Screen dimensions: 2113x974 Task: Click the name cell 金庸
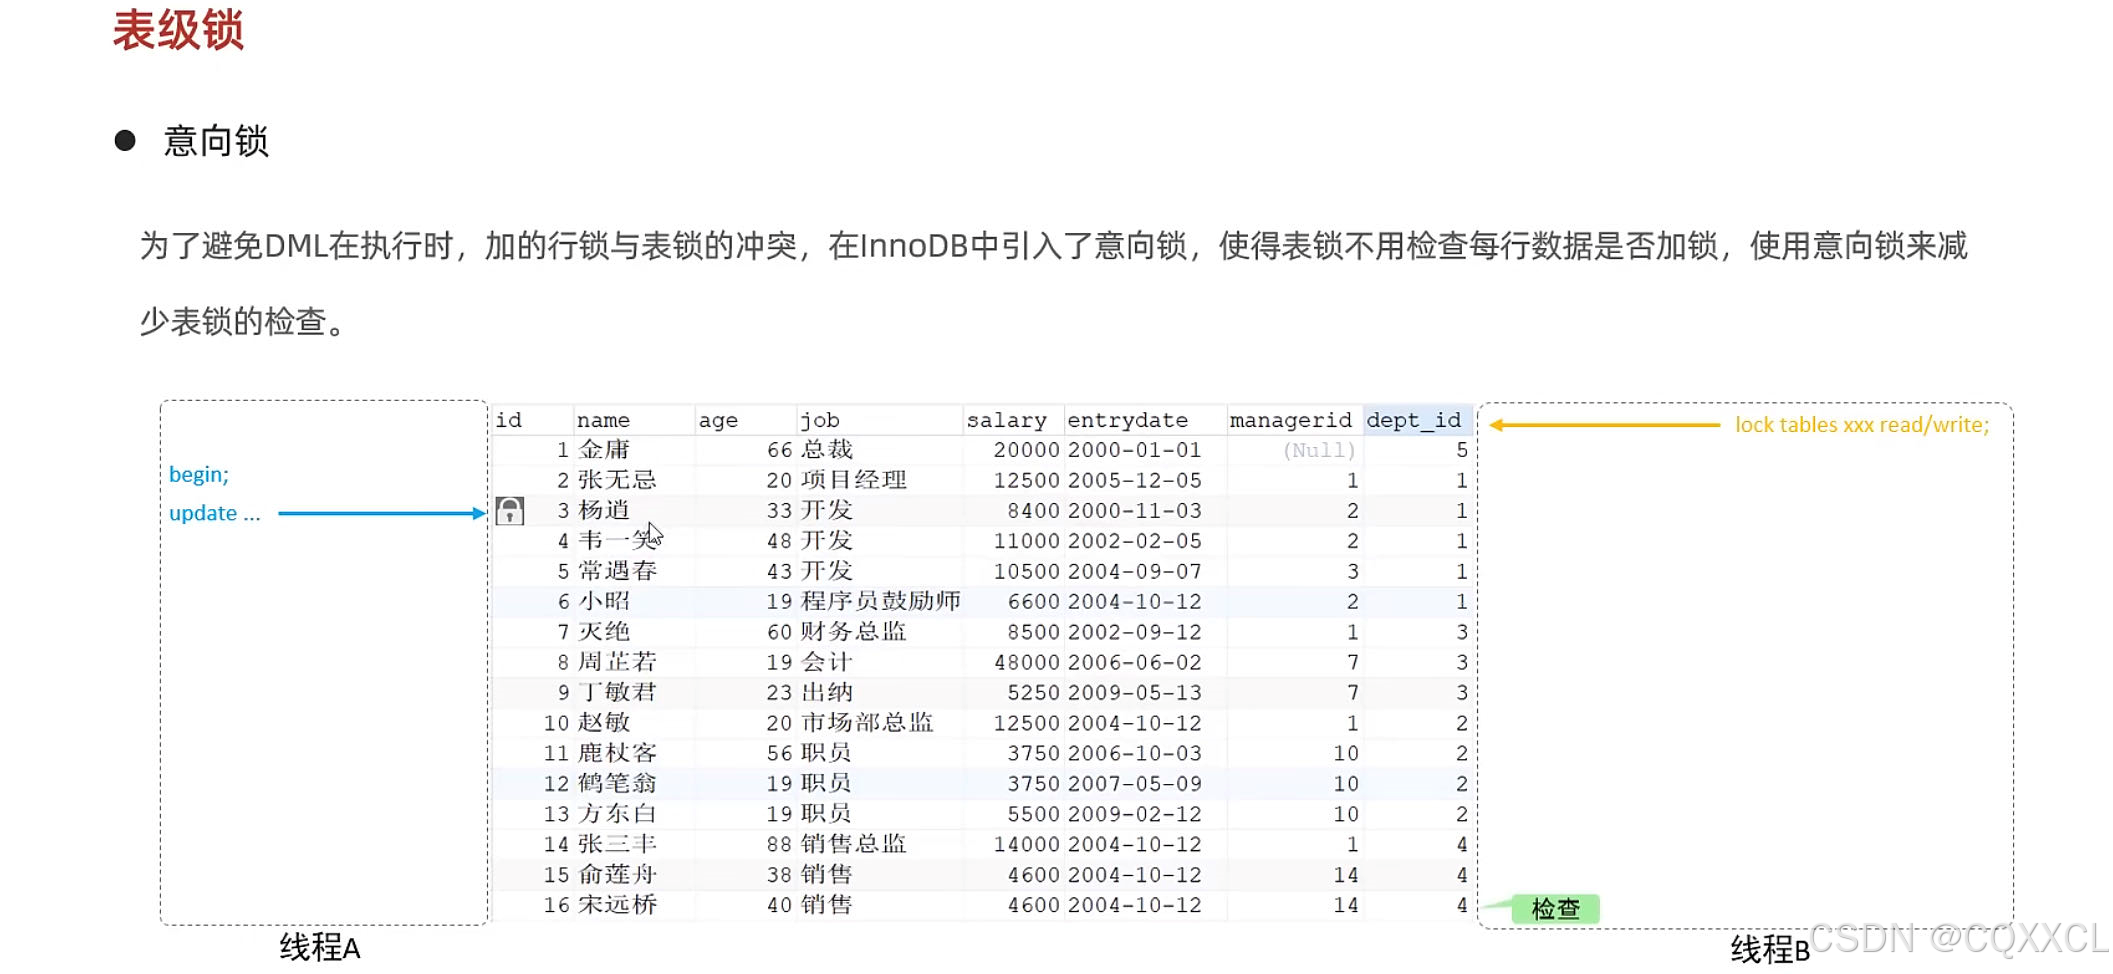click(x=604, y=450)
